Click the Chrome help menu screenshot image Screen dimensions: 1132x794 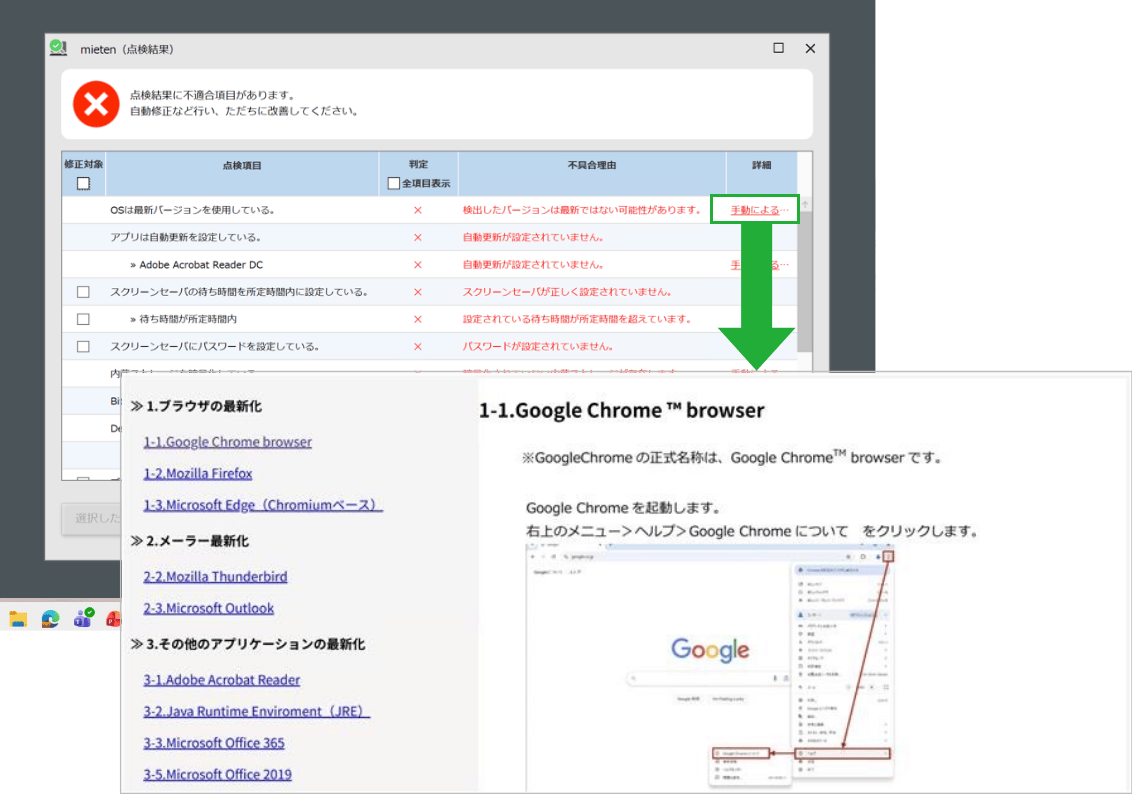(x=711, y=666)
